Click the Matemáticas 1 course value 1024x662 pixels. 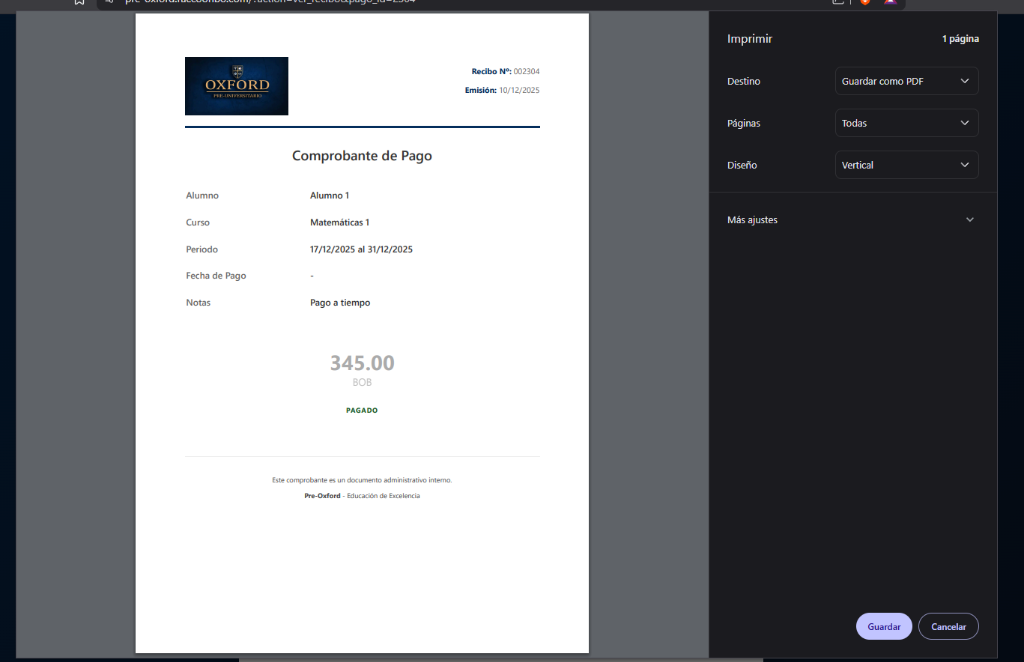point(340,222)
